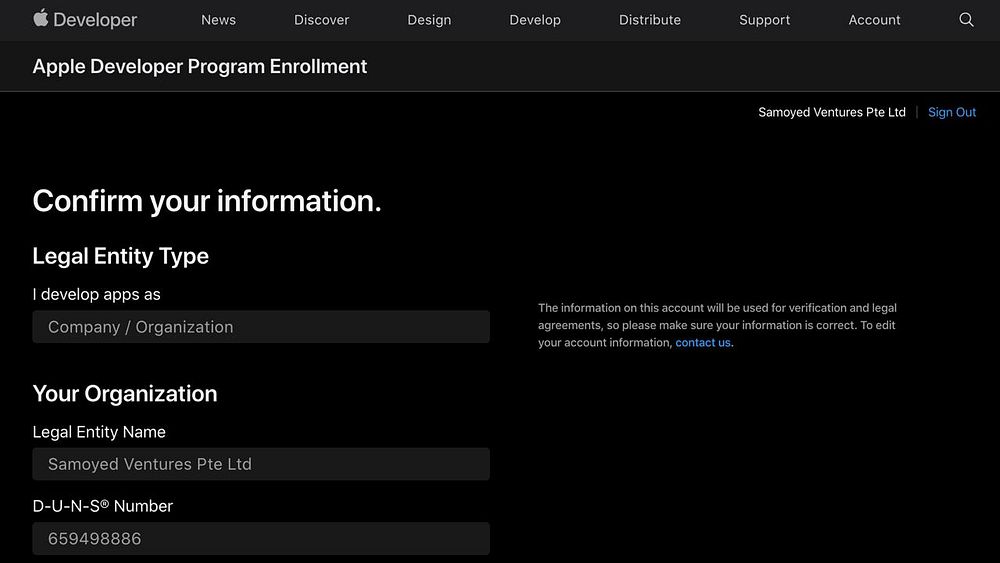Navigate to Distribute

[650, 20]
